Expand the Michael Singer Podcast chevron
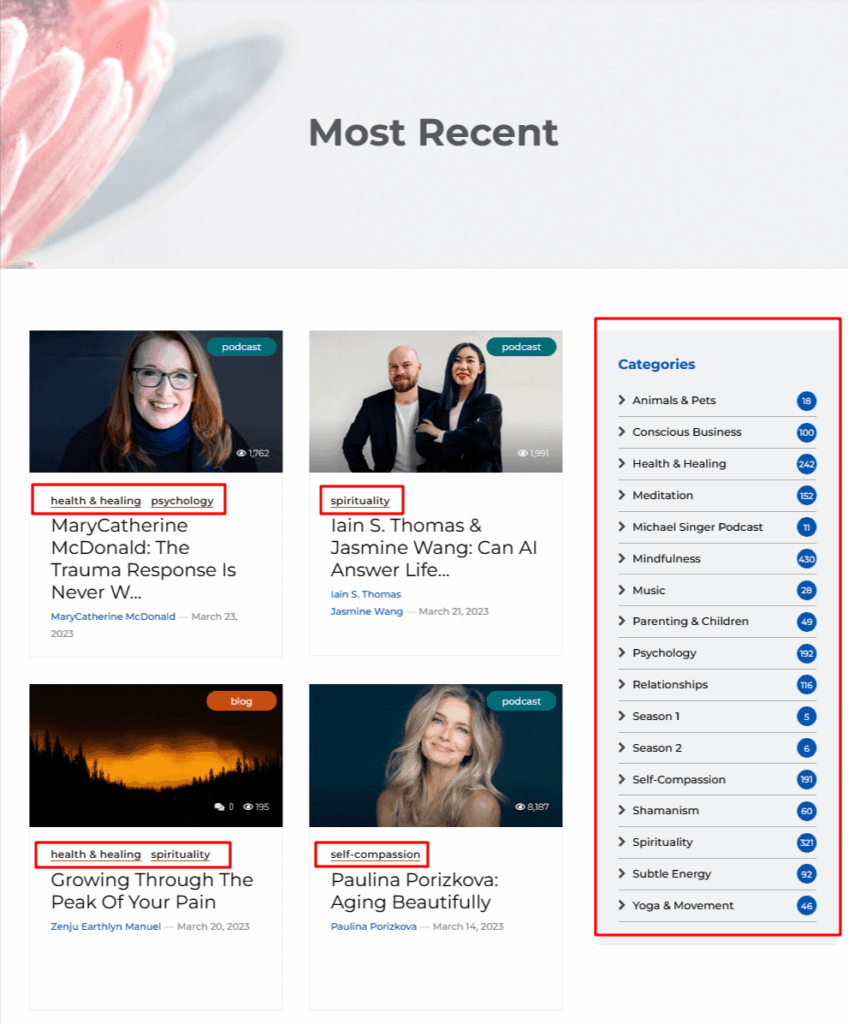This screenshot has width=848, height=1024. click(620, 527)
